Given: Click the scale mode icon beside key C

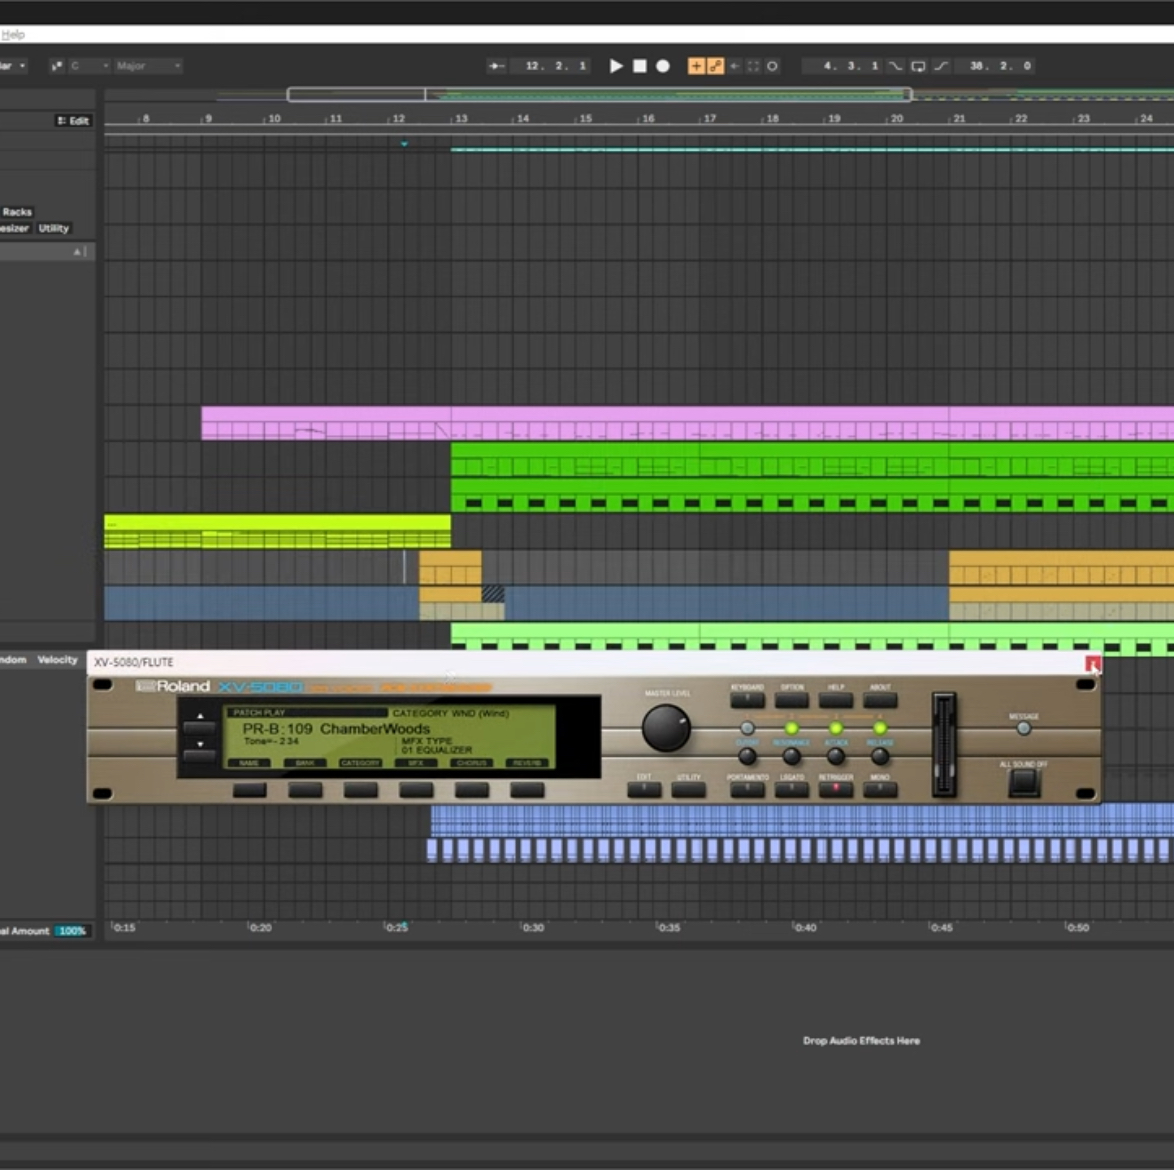Looking at the screenshot, I should point(56,66).
